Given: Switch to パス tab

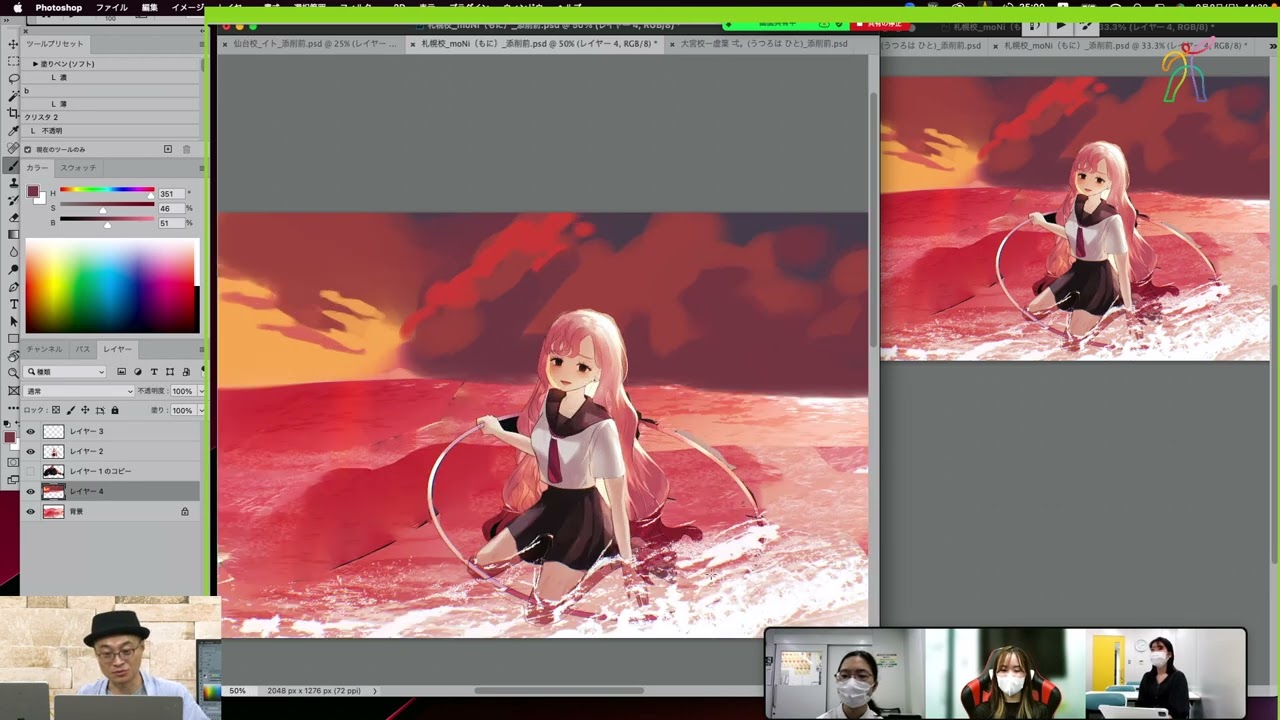Looking at the screenshot, I should point(83,349).
